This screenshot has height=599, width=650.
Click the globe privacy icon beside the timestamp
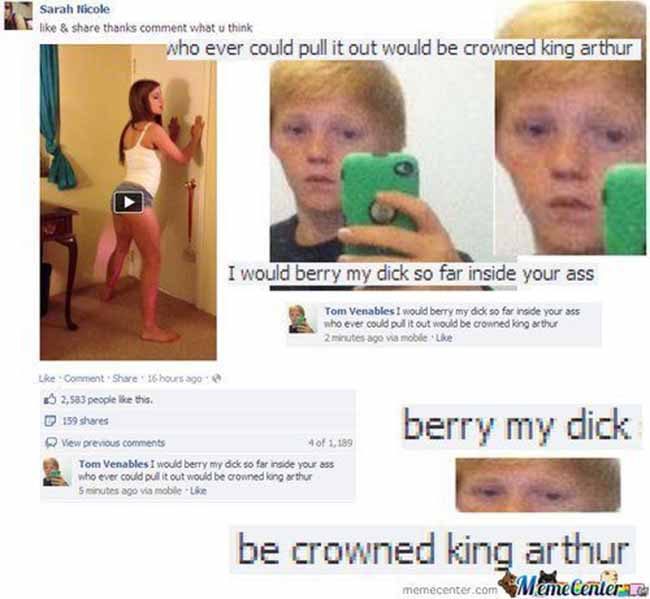coord(216,378)
